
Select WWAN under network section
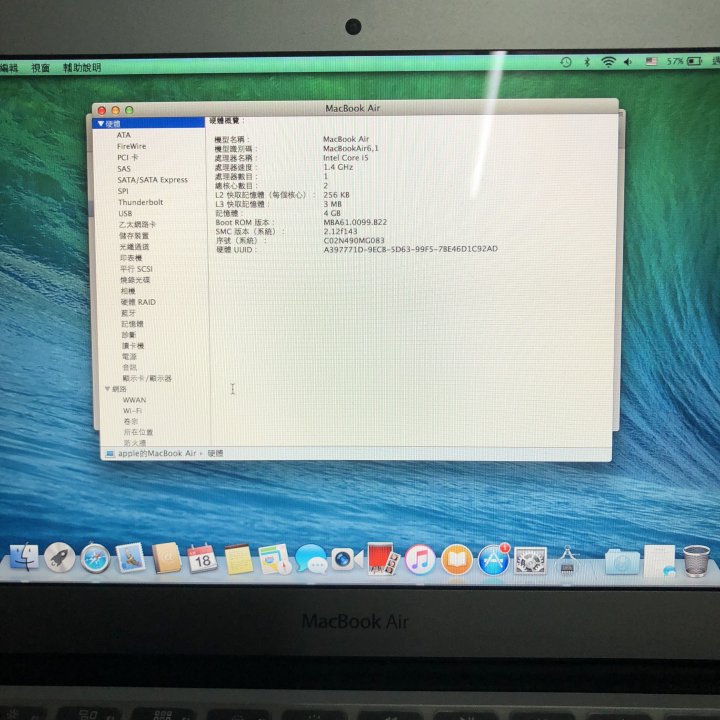pos(134,400)
